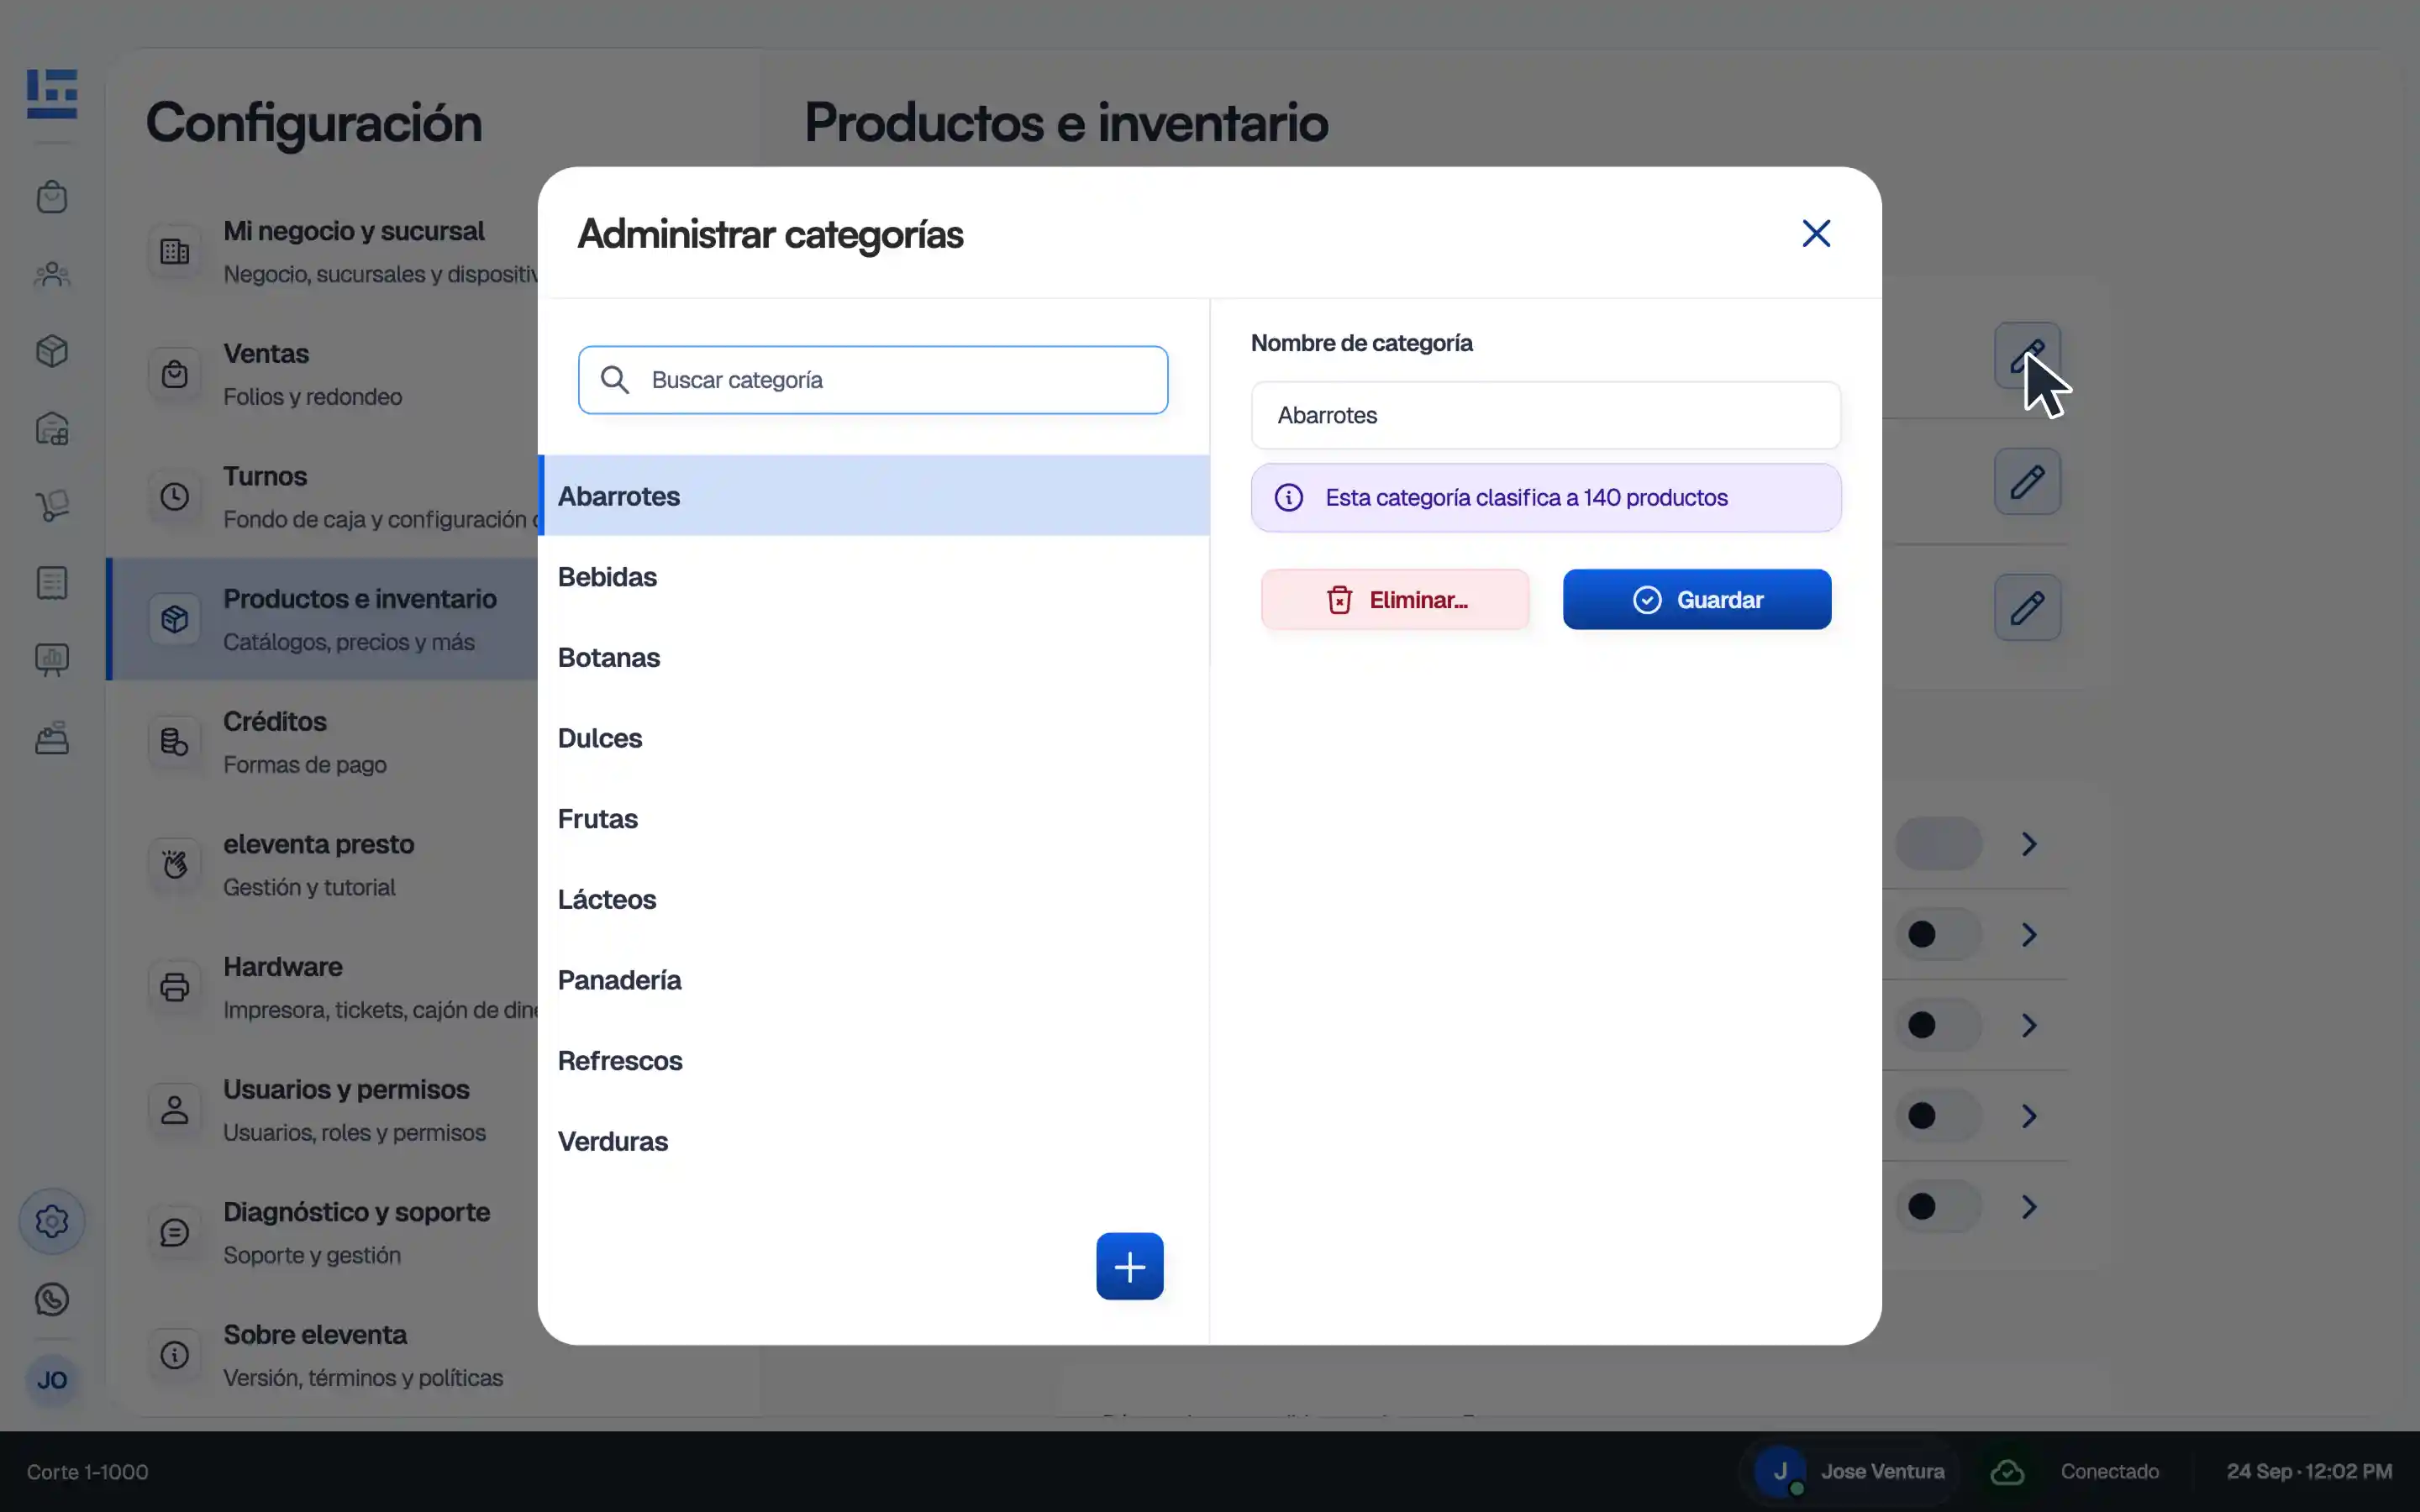Open Diagnóstico y soporte section
This screenshot has width=2420, height=1512.
[x=323, y=1232]
